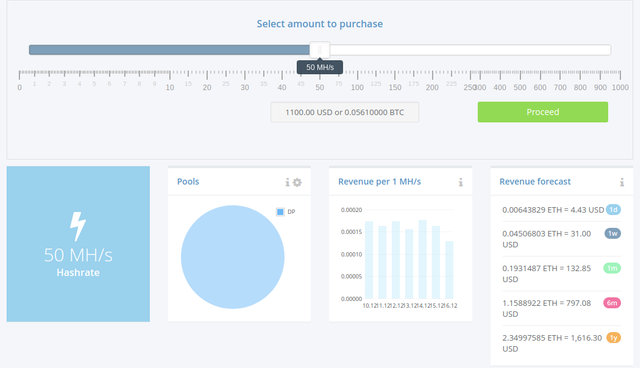Select the 1m forecast badge
Viewport: 640px width, 368px height.
(612, 268)
